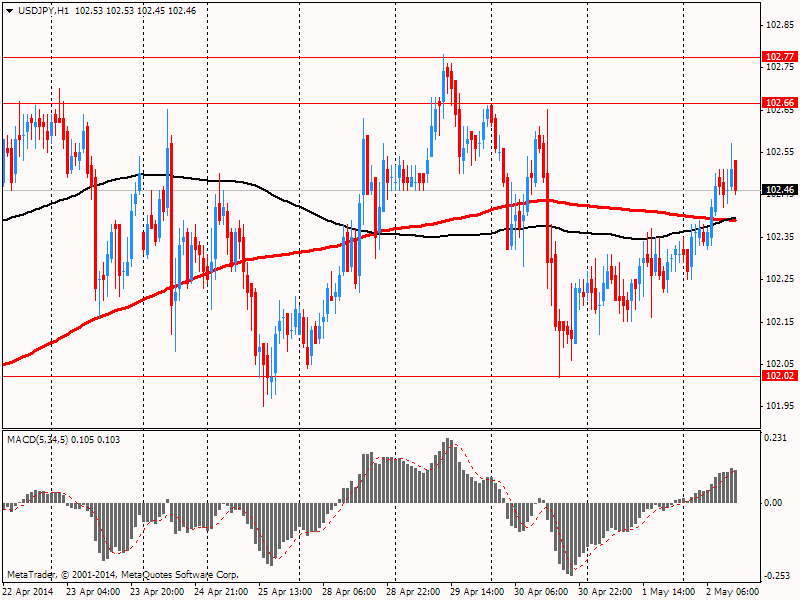Click the 102.66 price level tag
The height and width of the screenshot is (600, 800).
coord(778,103)
